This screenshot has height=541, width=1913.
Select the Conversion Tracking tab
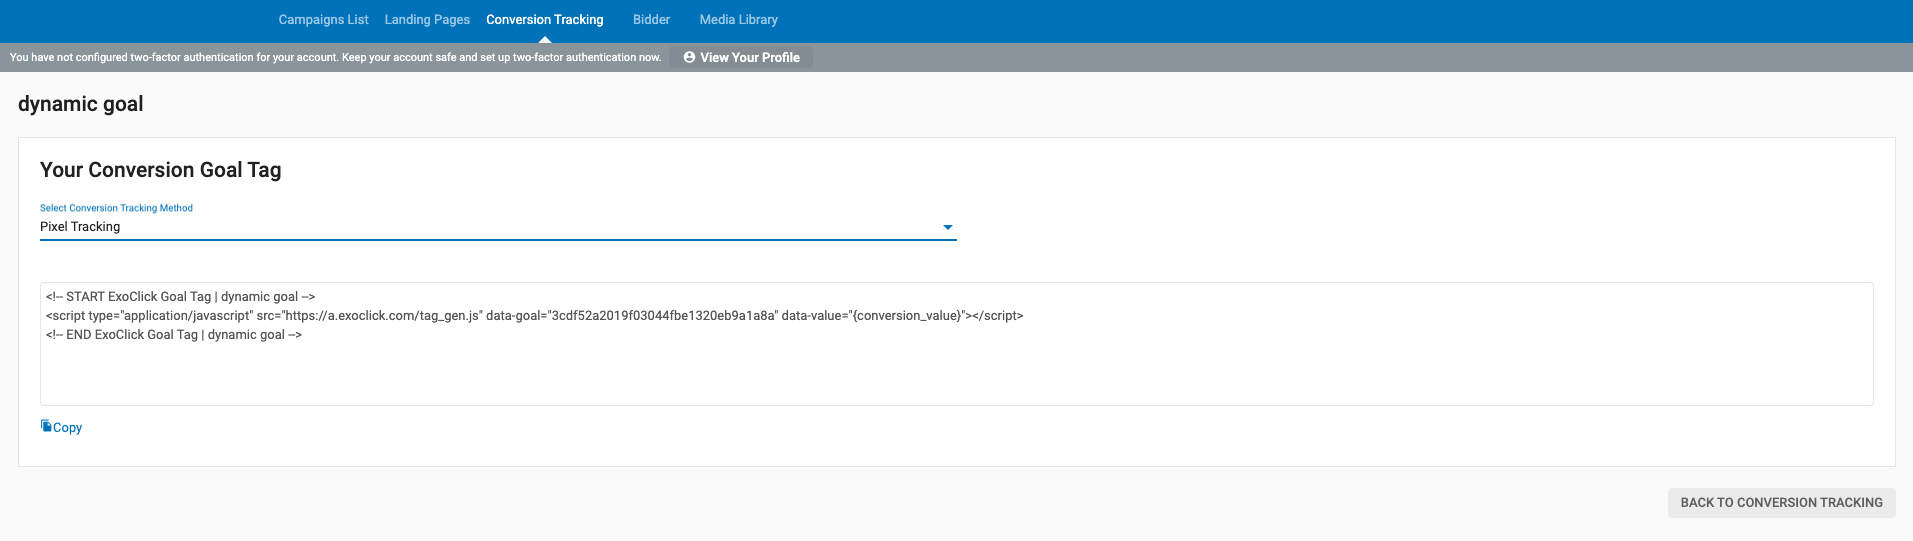point(545,20)
